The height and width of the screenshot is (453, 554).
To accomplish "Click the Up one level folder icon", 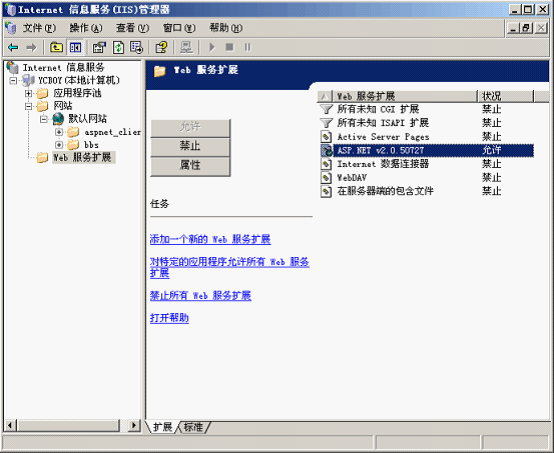I will tap(56, 47).
